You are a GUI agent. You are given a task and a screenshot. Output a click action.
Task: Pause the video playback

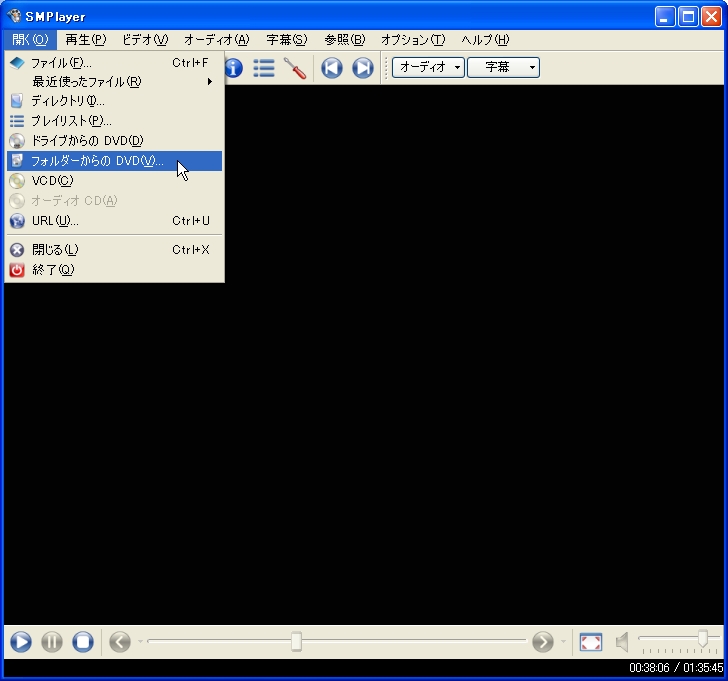point(52,642)
